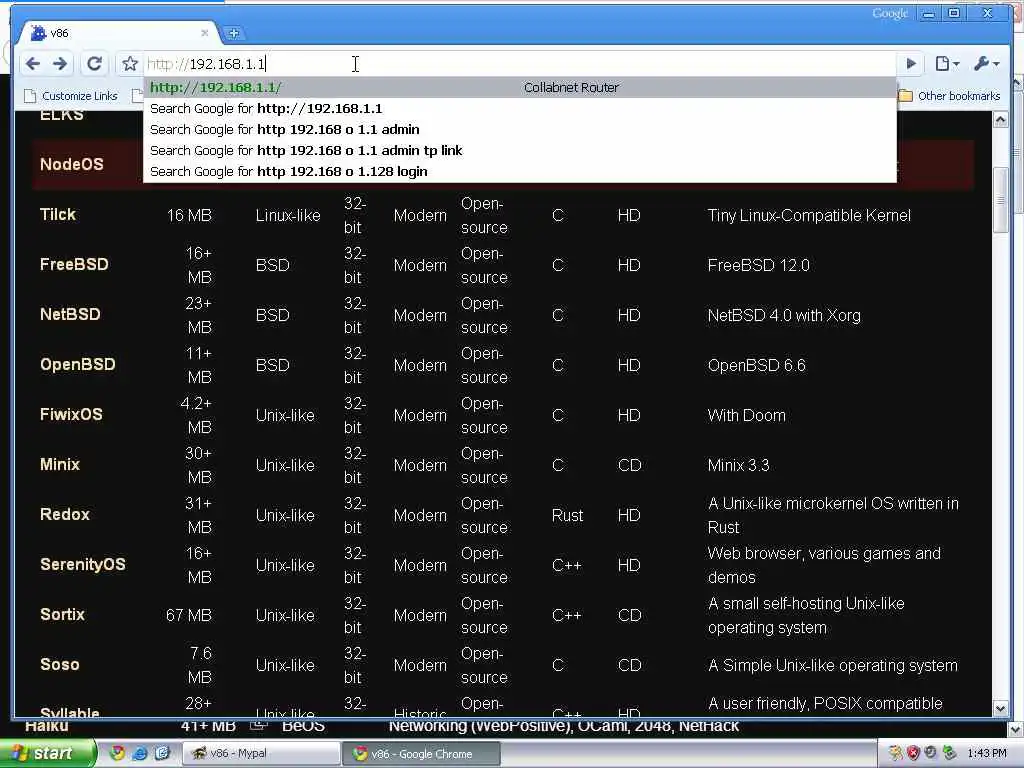Click 'A Simple Unix-like operating system' text

(x=833, y=665)
